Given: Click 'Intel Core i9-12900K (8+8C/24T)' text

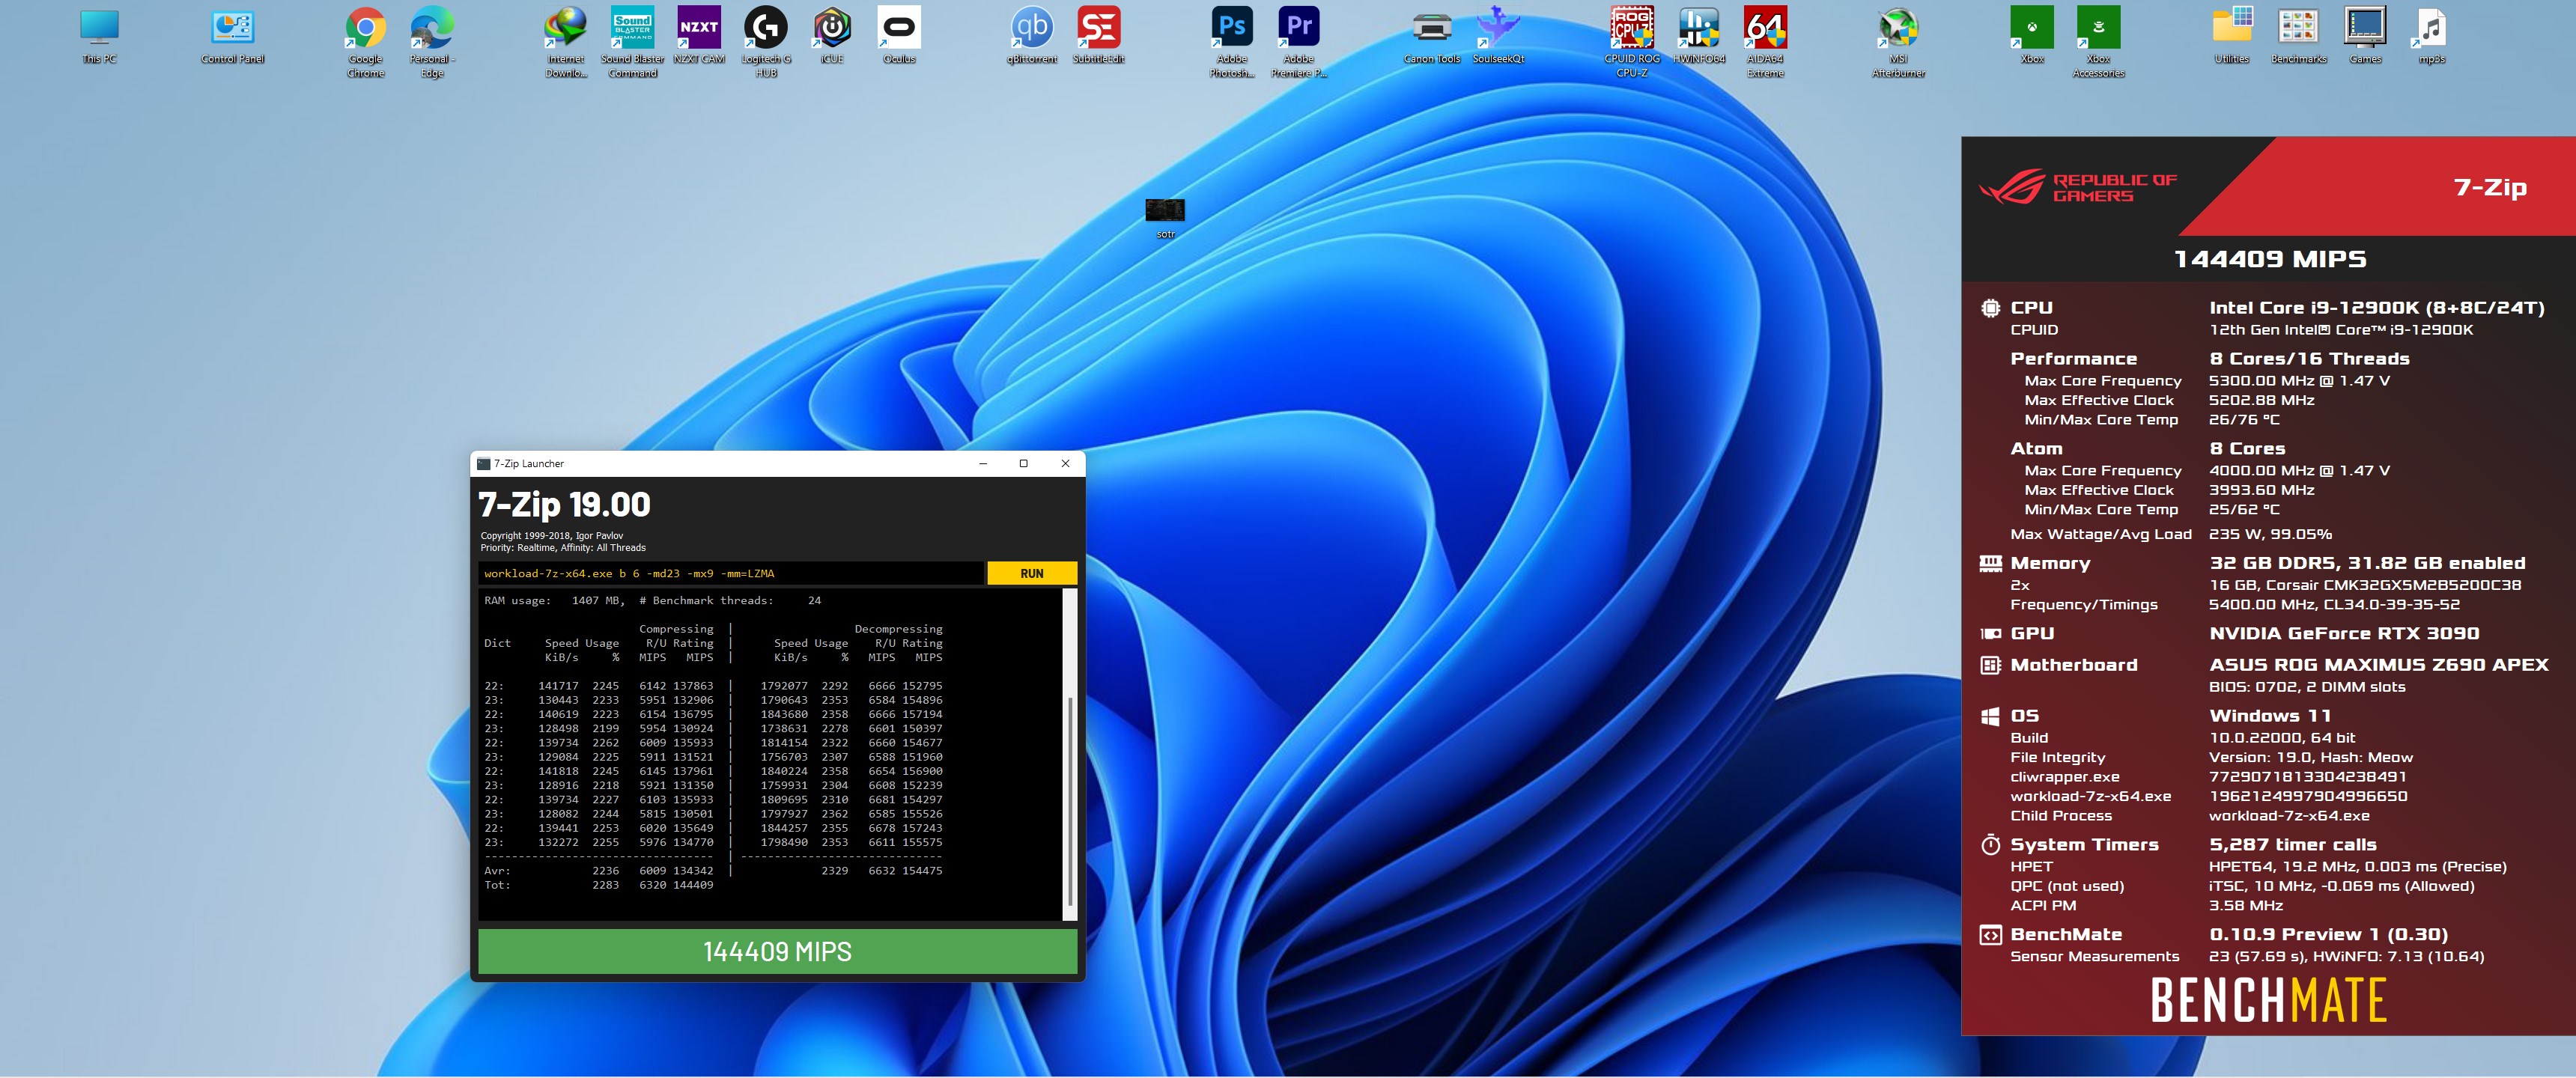Looking at the screenshot, I should pos(2377,308).
